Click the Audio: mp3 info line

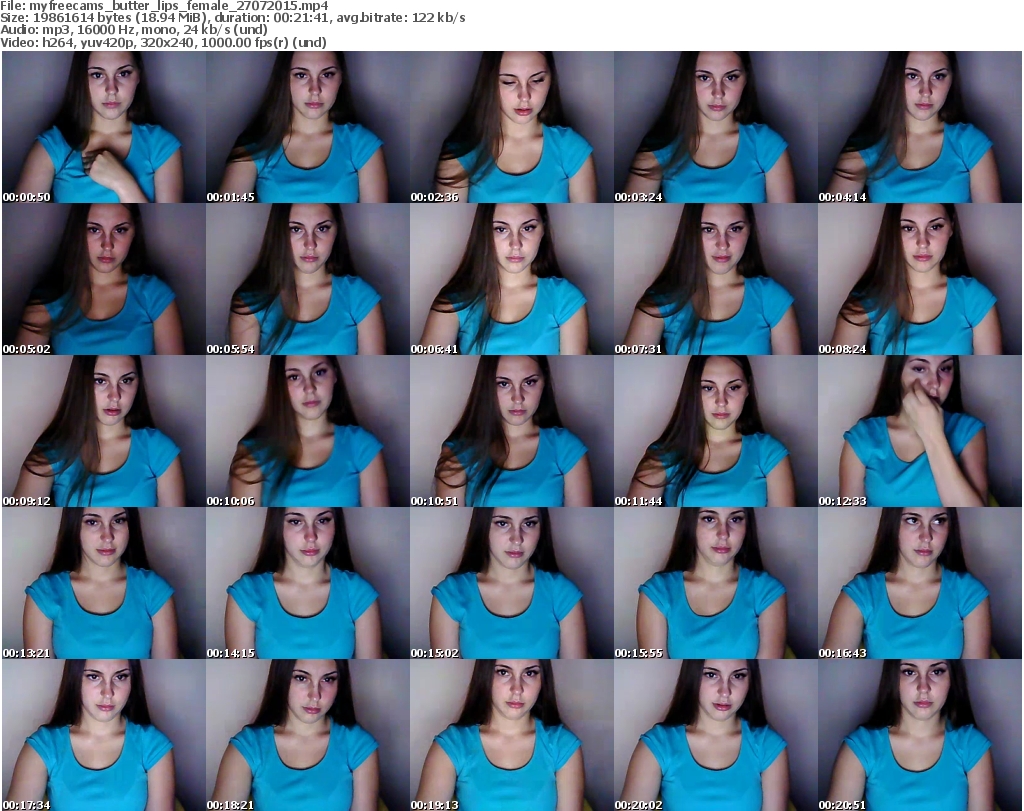[134, 30]
